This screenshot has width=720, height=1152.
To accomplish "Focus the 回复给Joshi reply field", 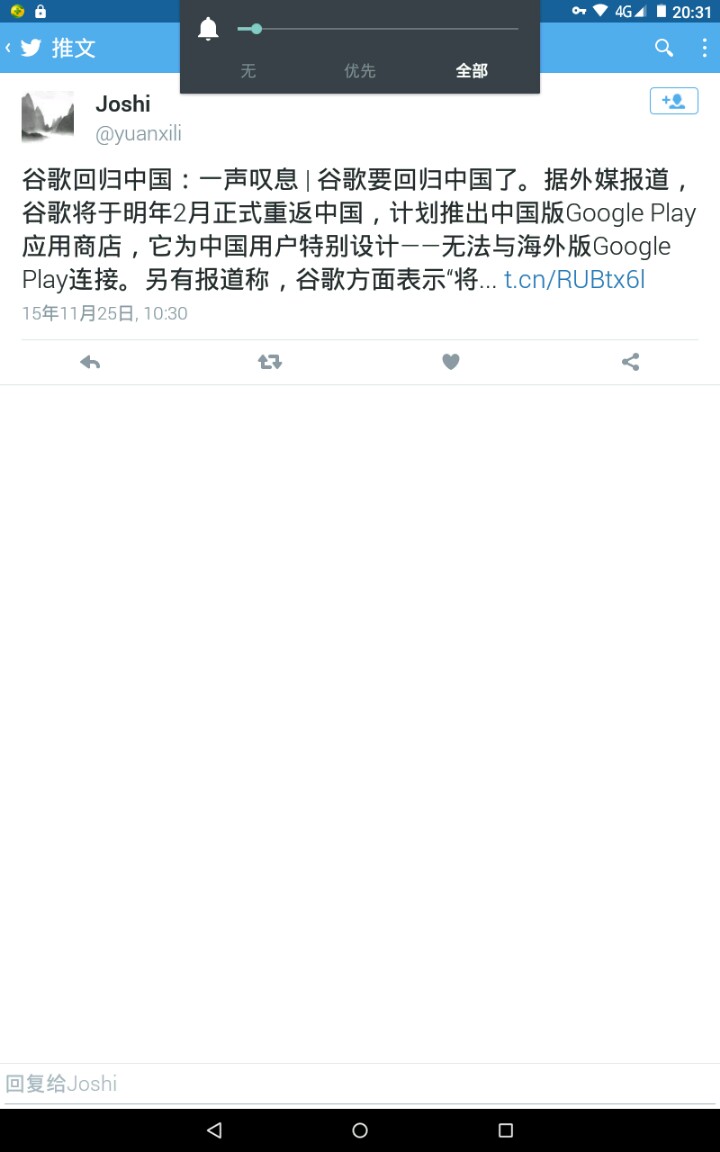I will click(x=360, y=1084).
